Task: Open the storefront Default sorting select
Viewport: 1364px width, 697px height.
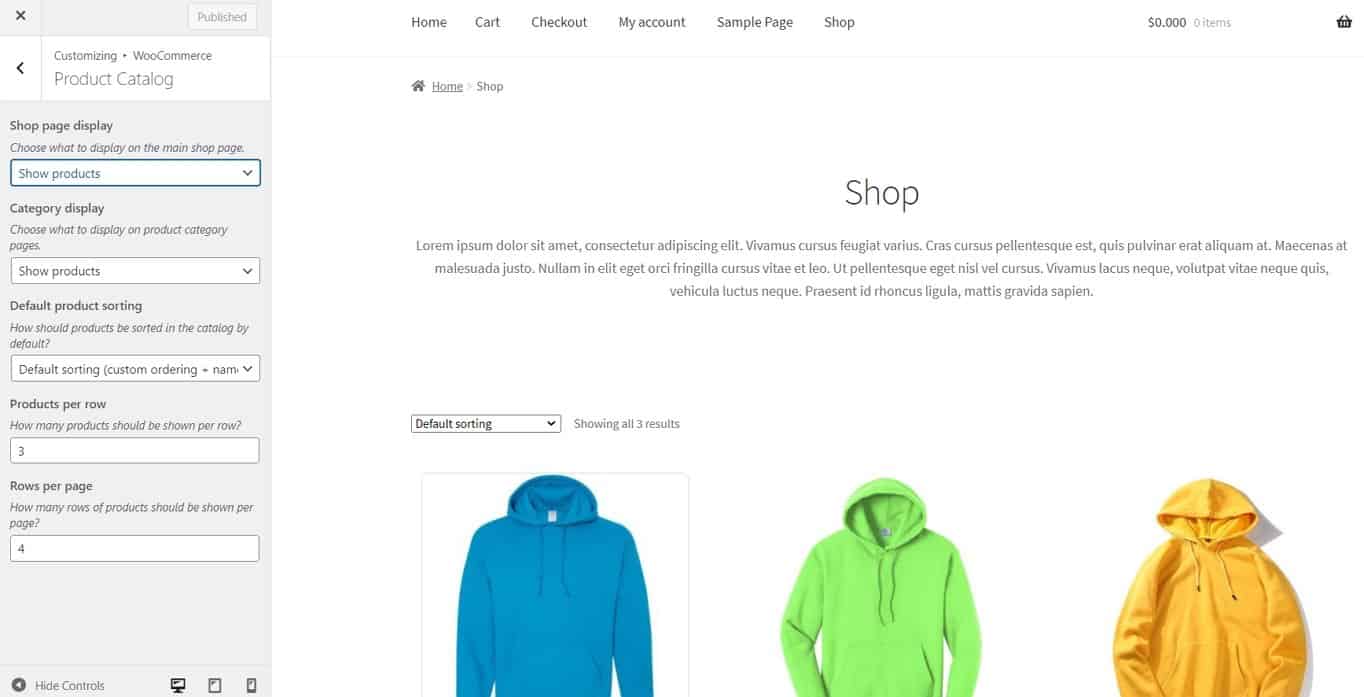Action: pyautogui.click(x=486, y=424)
